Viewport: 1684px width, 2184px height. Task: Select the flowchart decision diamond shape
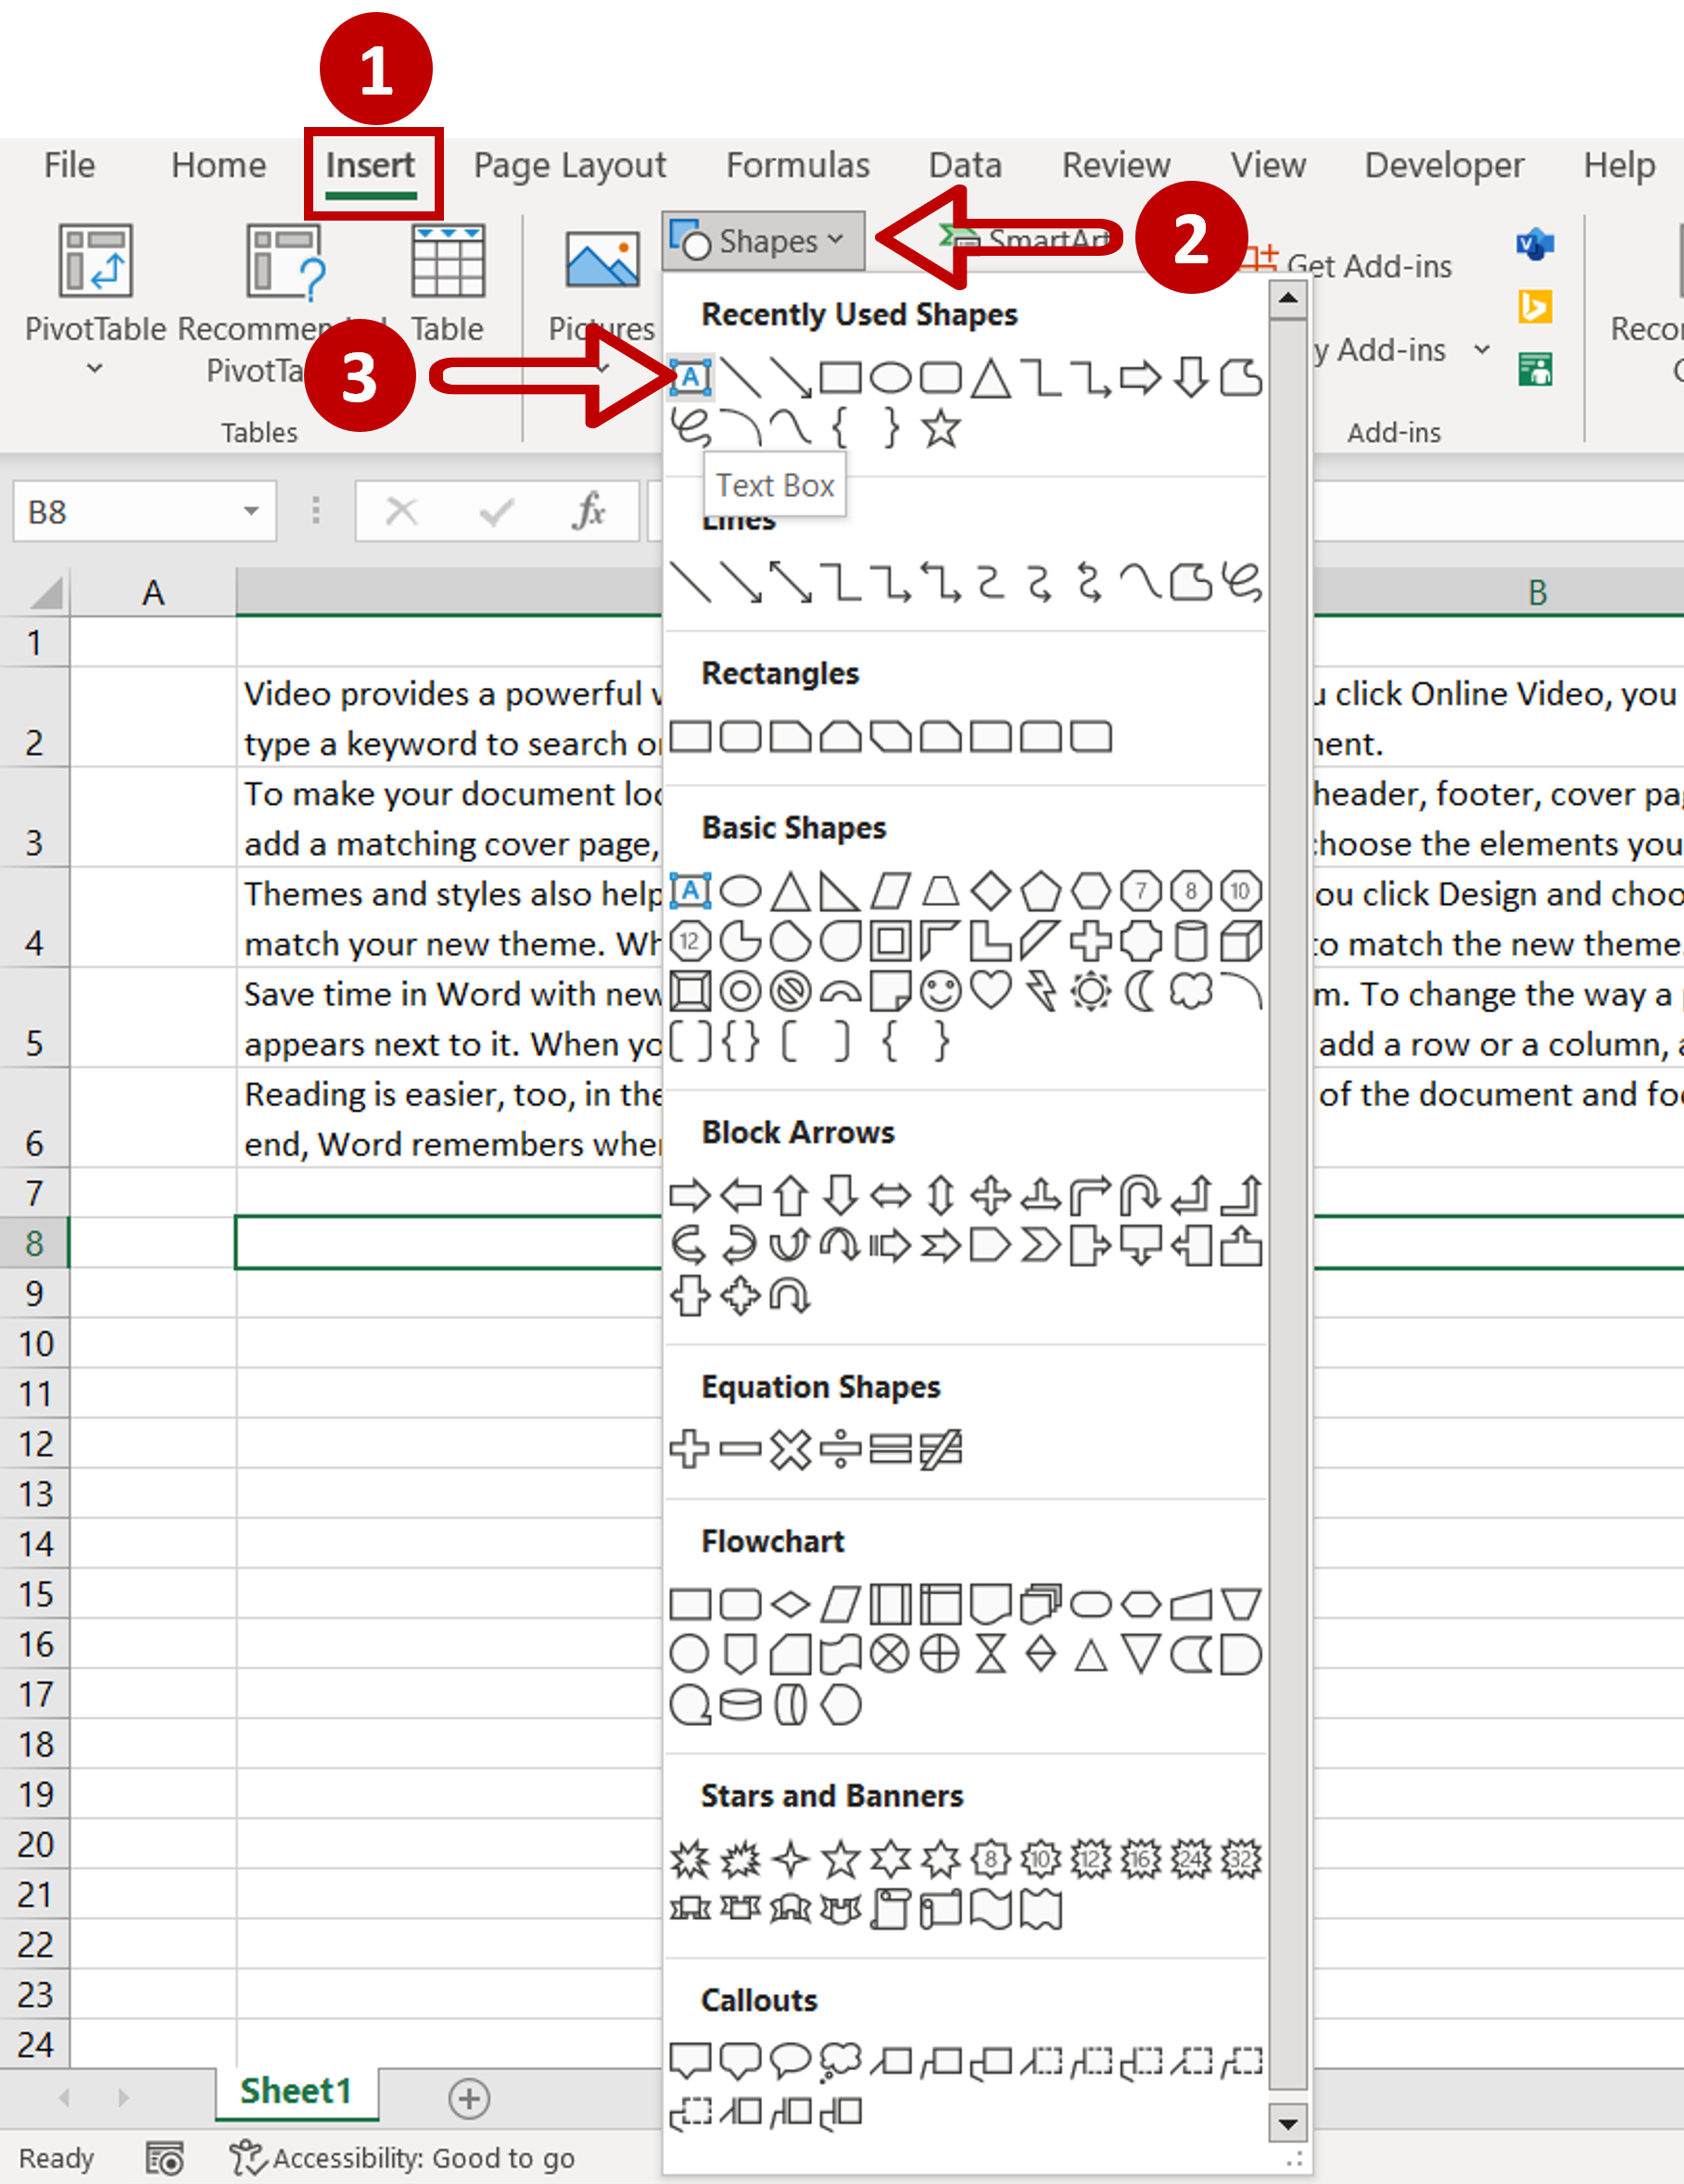[790, 1604]
